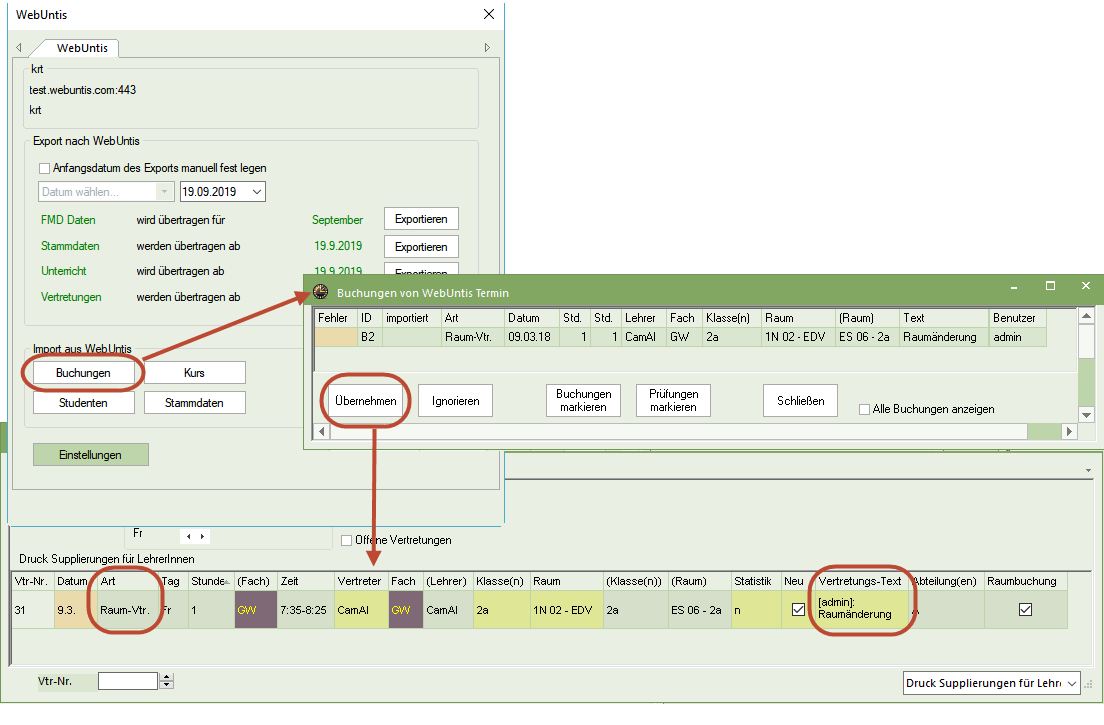This screenshot has height=725, width=1104.
Task: Toggle the Neu checkbox in row 31
Action: click(x=798, y=610)
